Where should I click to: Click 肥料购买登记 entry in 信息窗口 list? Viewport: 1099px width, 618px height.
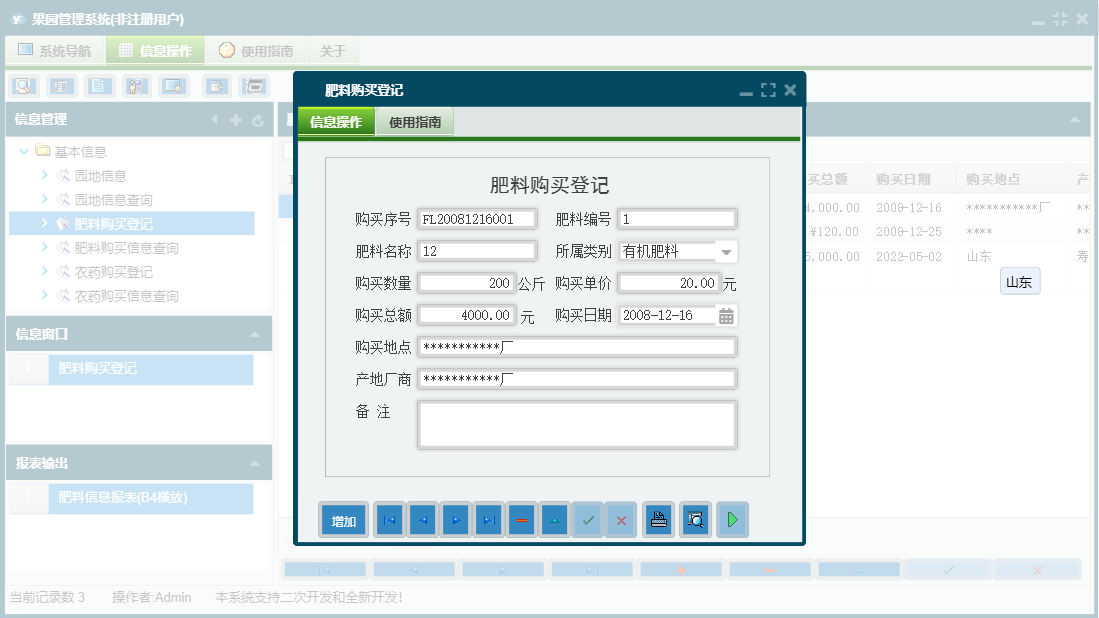click(x=151, y=369)
